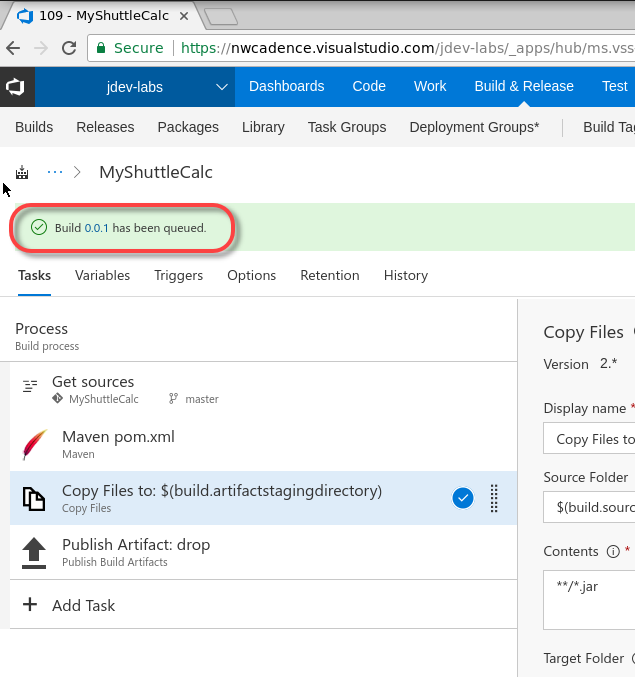Expand the breadcrumb ellipsis menu
The image size is (635, 677).
pyautogui.click(x=55, y=172)
